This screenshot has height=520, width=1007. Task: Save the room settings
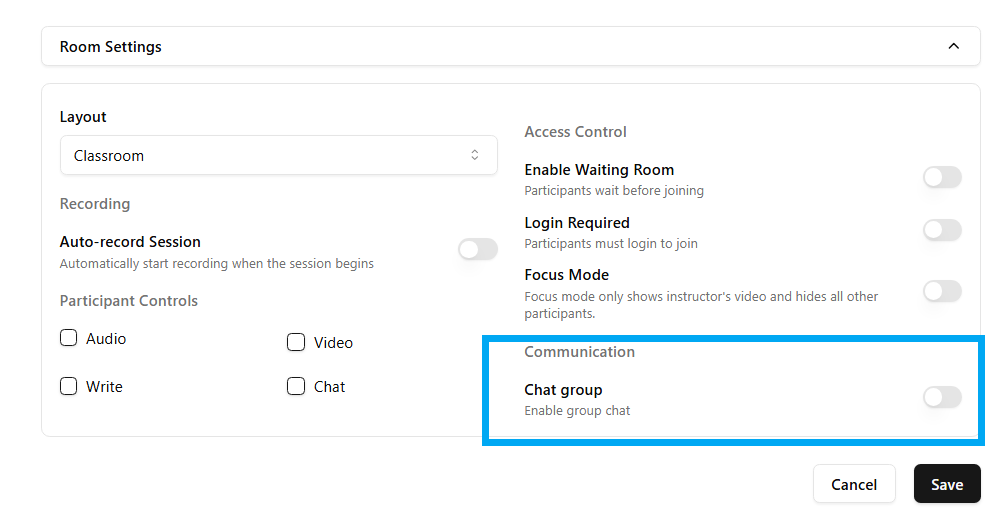click(x=946, y=484)
